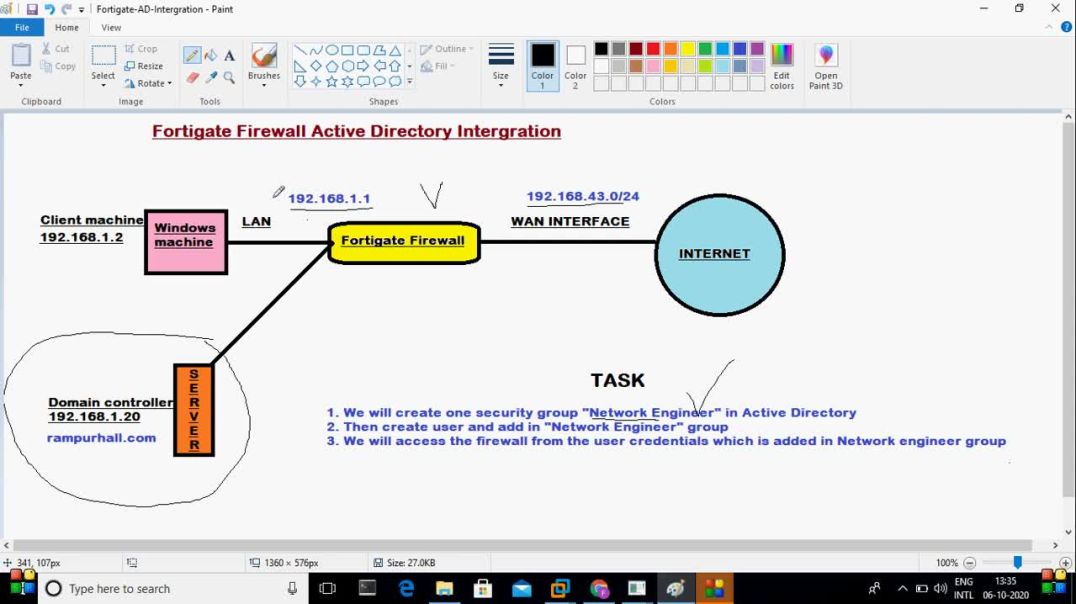Pick the red color swatch
The width and height of the screenshot is (1076, 604).
pyautogui.click(x=653, y=49)
